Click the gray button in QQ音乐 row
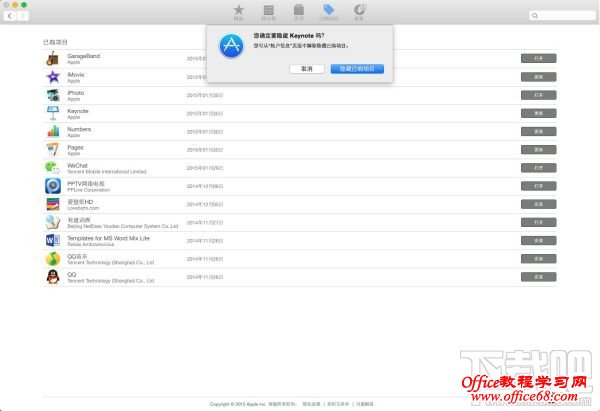The width and height of the screenshot is (600, 411). coord(538,259)
